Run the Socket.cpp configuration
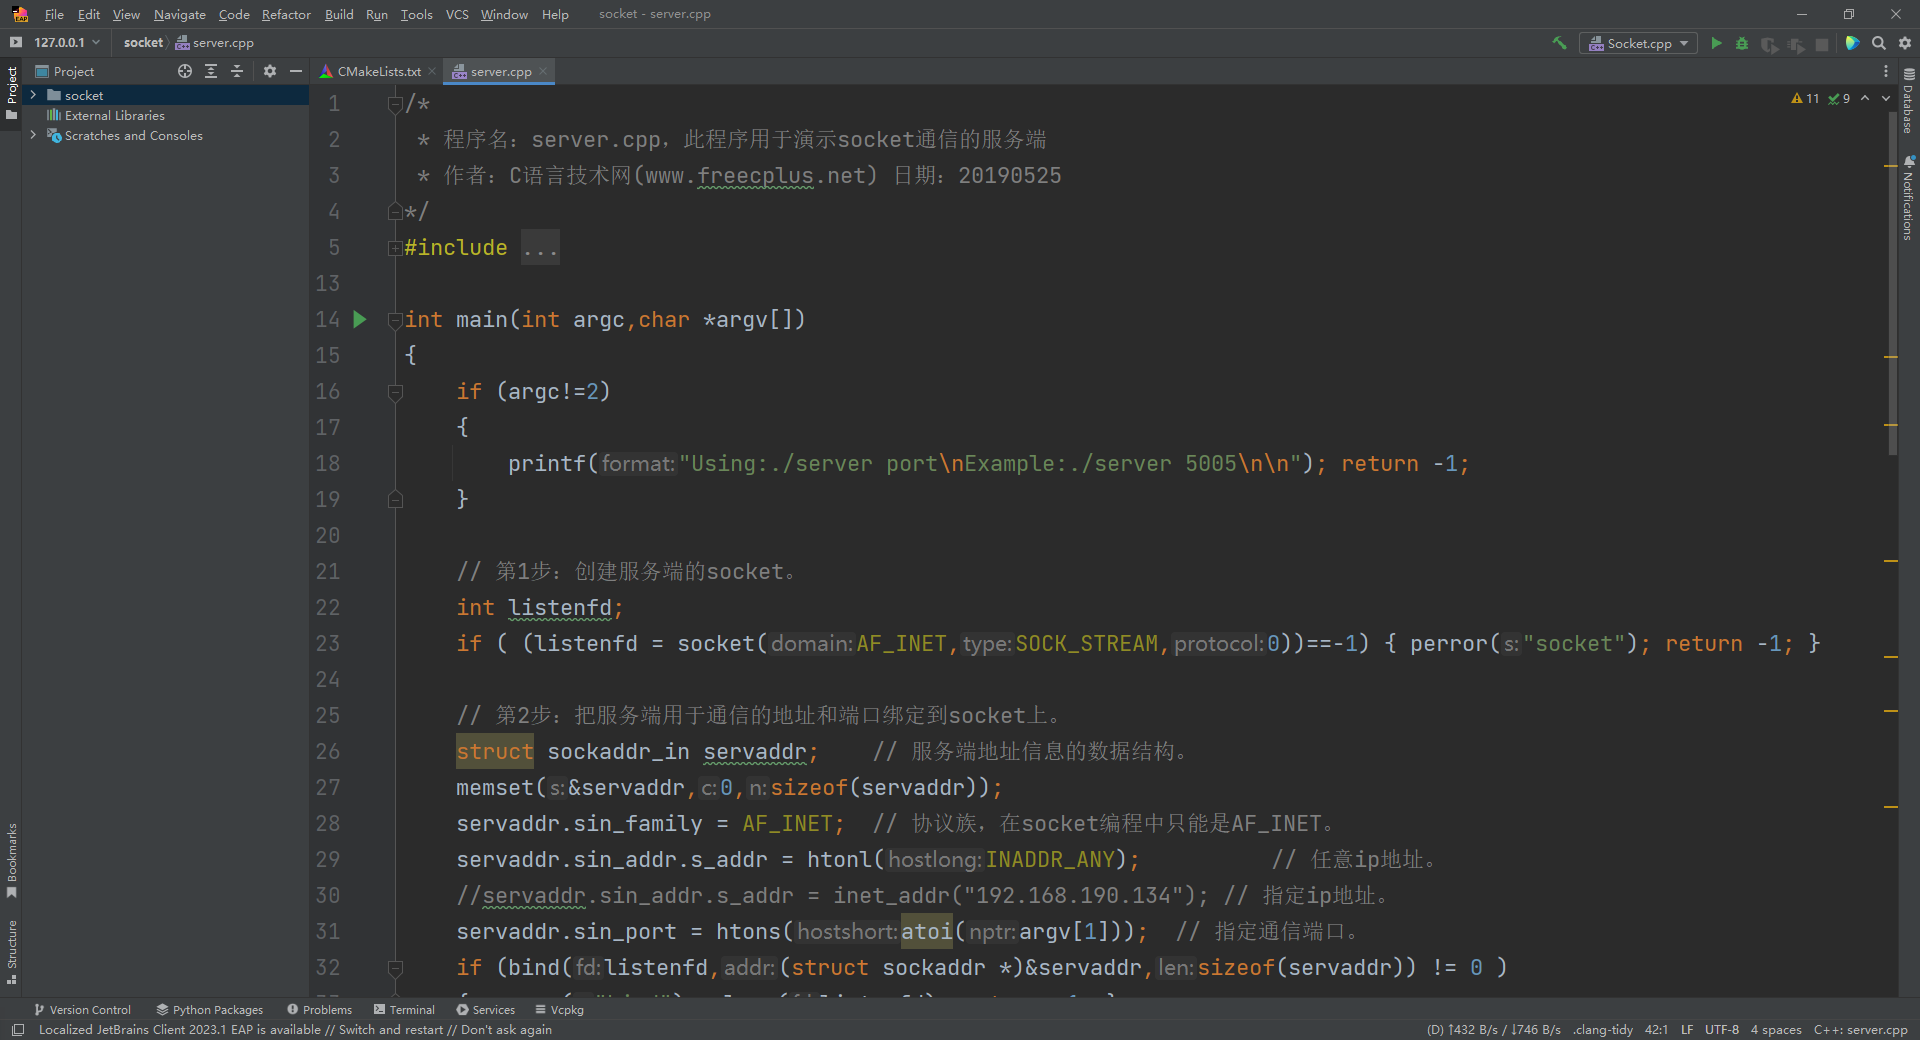1920x1040 pixels. coord(1716,43)
